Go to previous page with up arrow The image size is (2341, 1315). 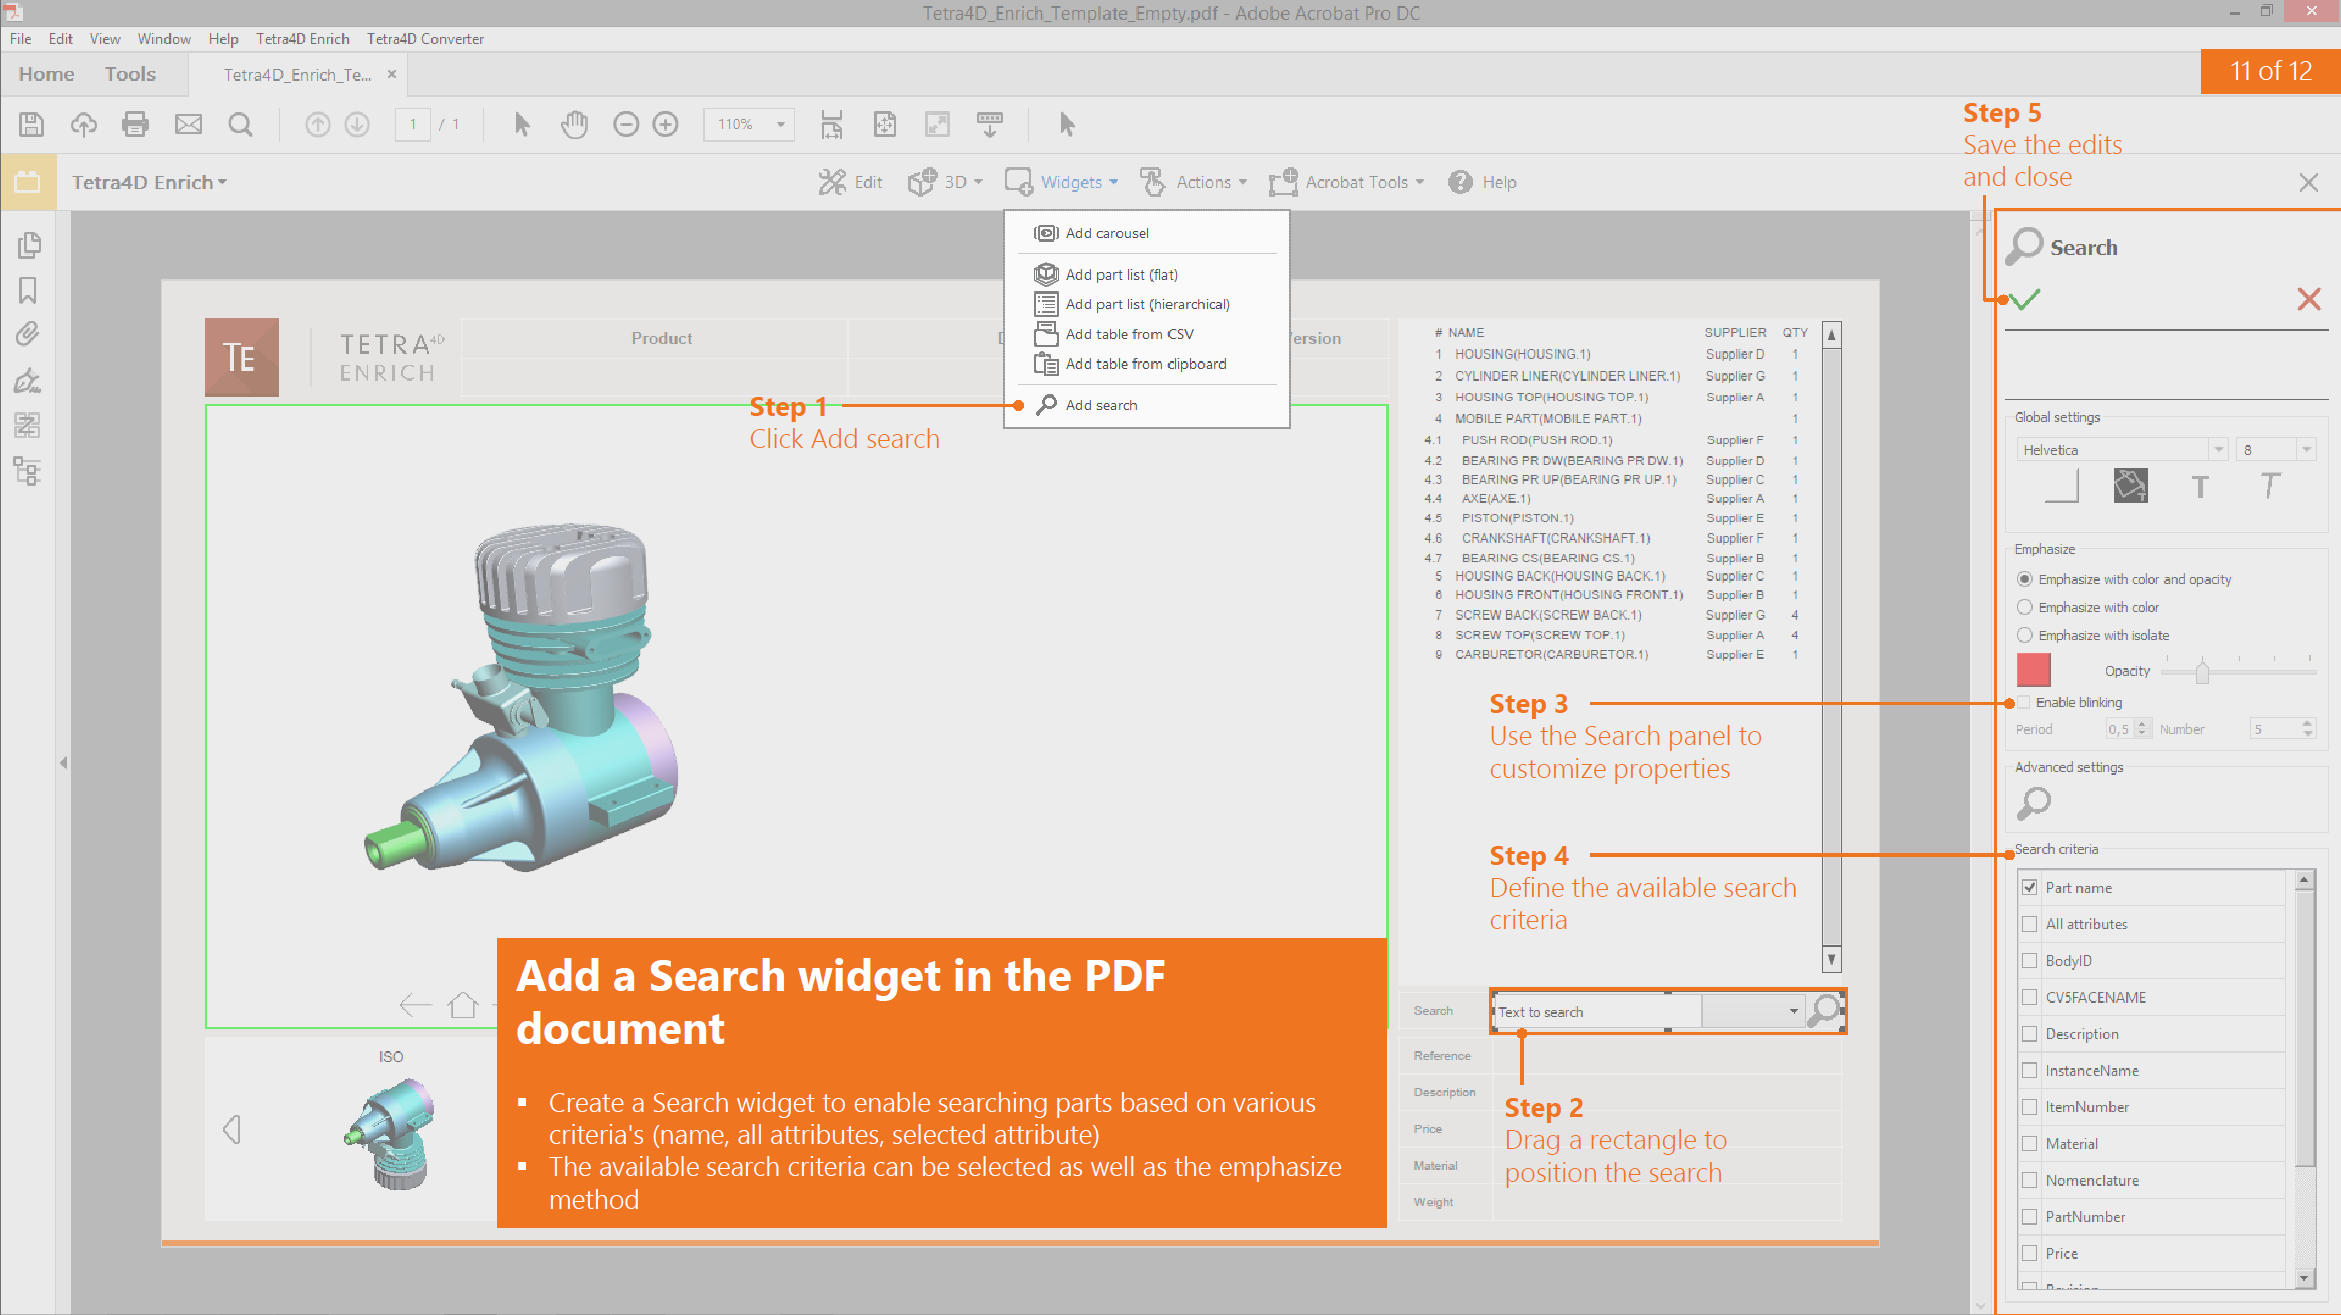click(317, 124)
